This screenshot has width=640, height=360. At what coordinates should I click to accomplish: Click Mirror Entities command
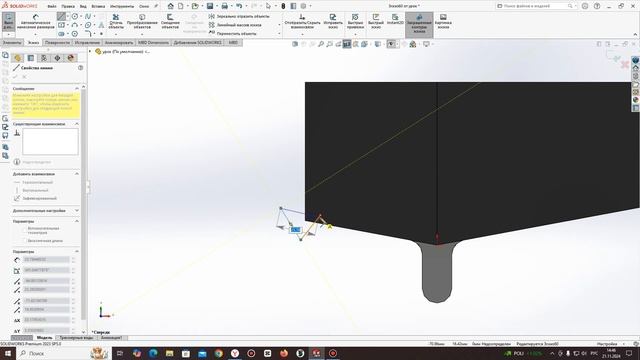(x=239, y=16)
